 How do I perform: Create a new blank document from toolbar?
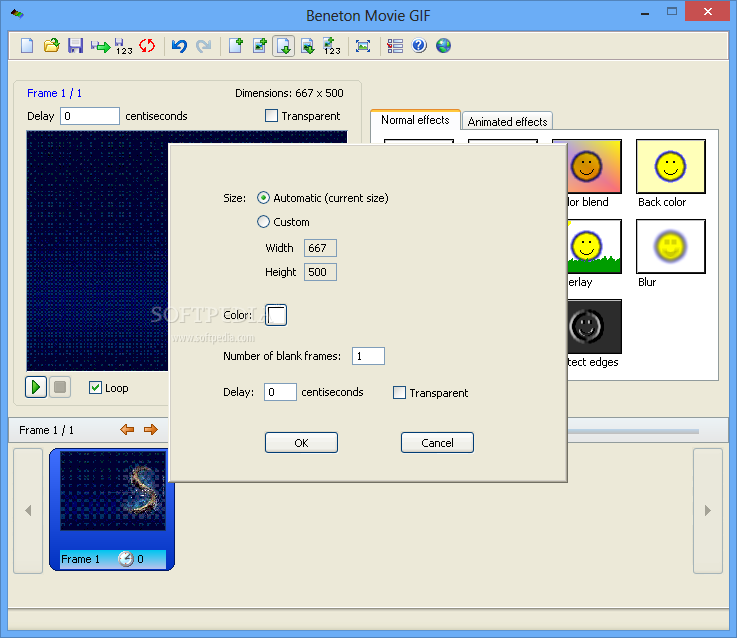click(27, 46)
